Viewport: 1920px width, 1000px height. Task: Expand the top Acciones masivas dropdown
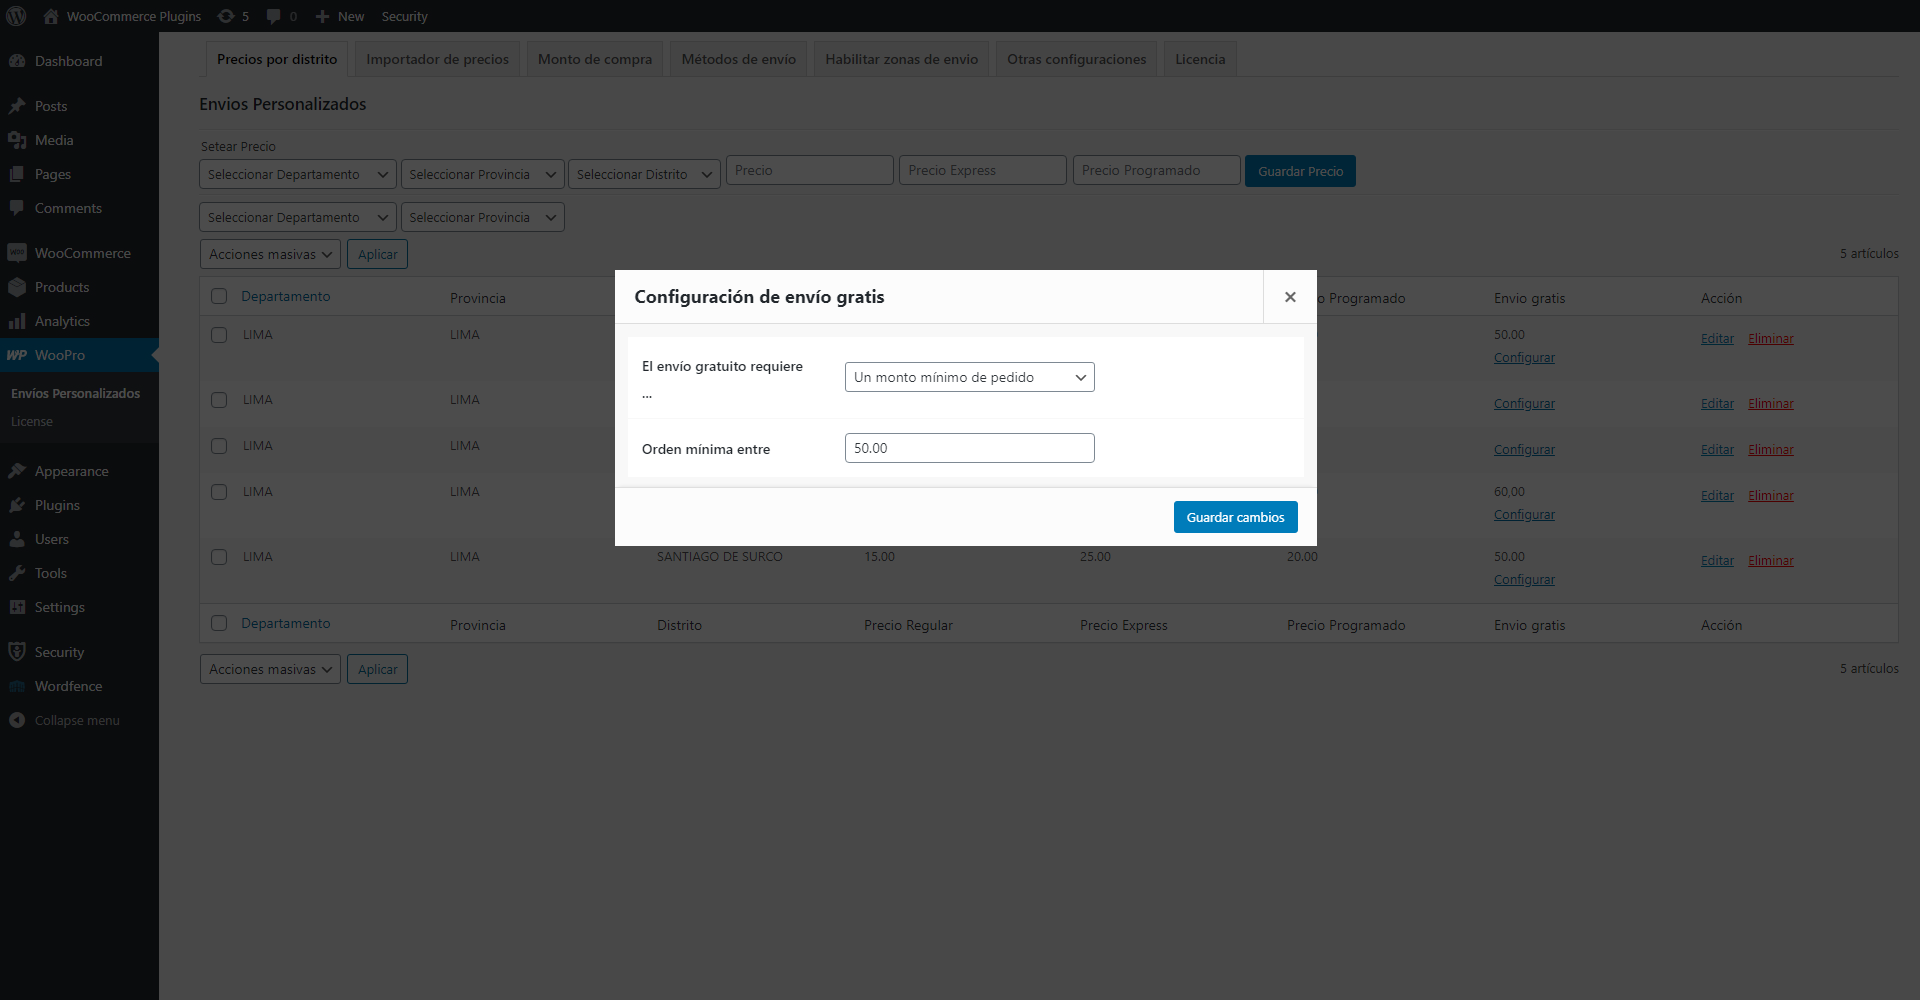(x=270, y=254)
